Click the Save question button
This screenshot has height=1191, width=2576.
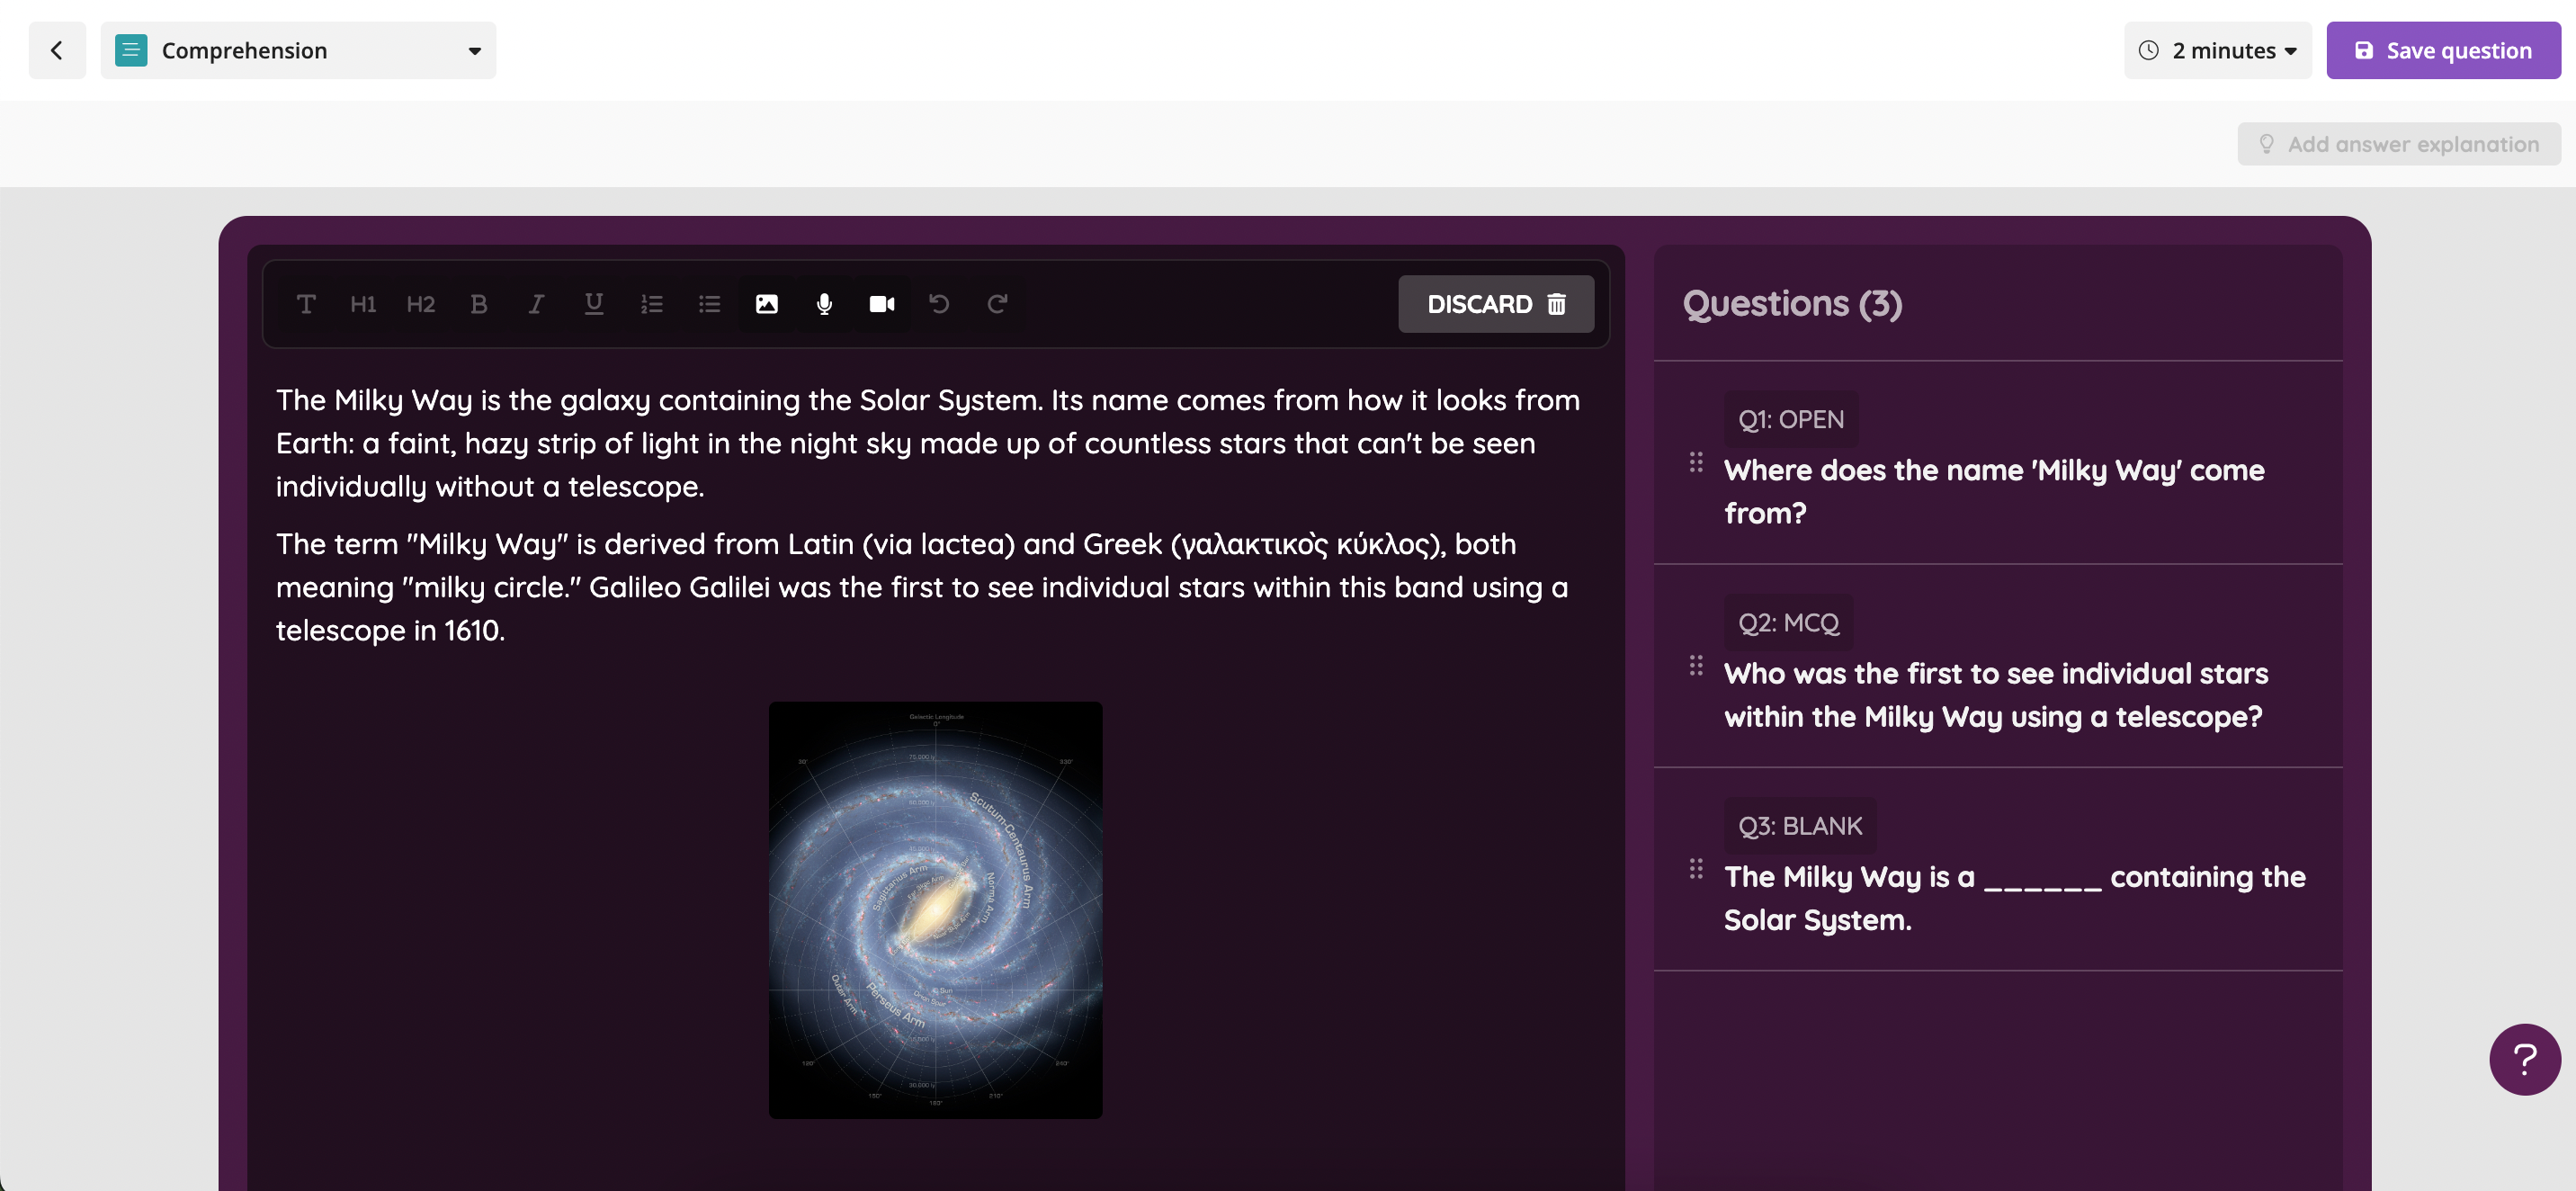(x=2442, y=50)
